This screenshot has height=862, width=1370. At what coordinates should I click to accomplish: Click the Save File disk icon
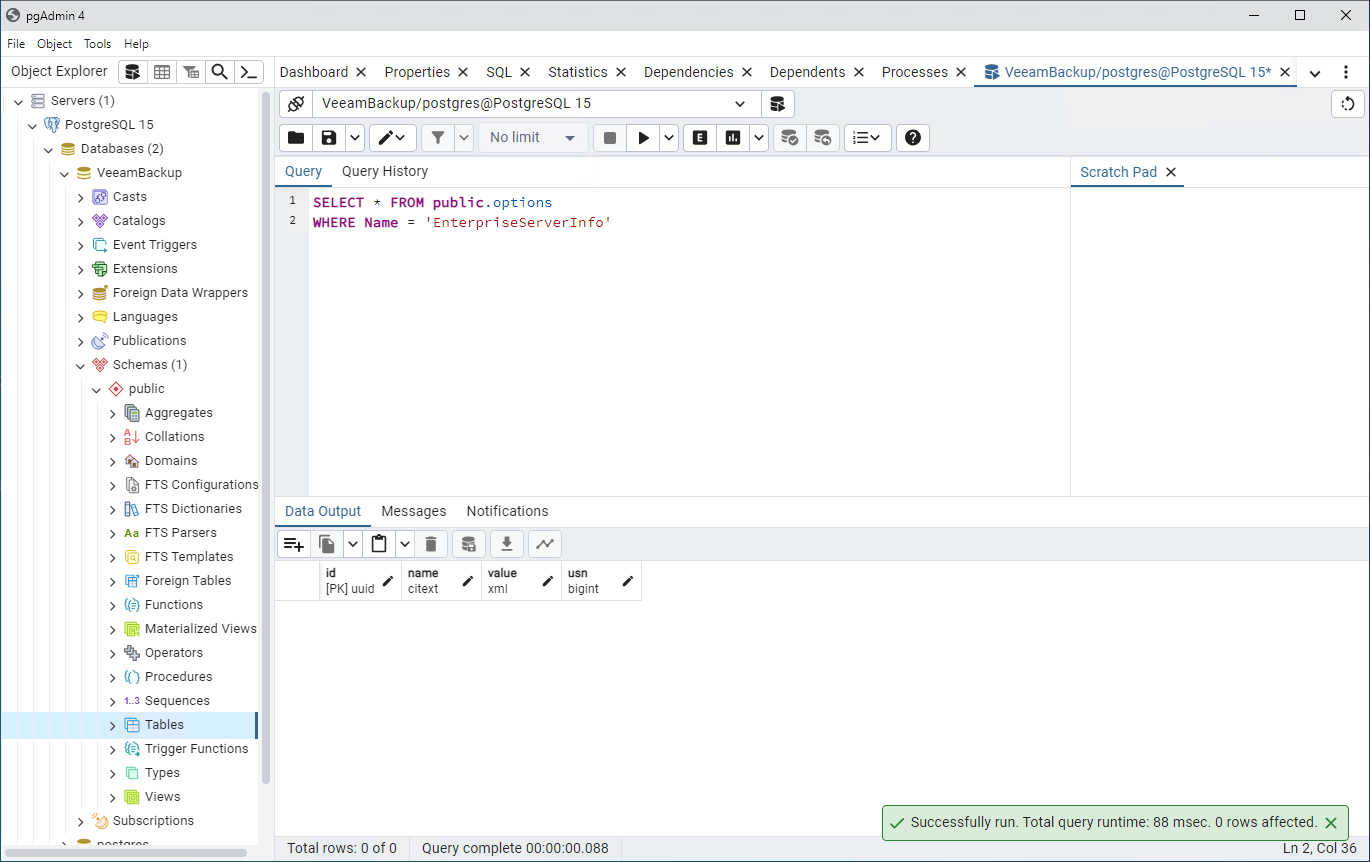327,138
